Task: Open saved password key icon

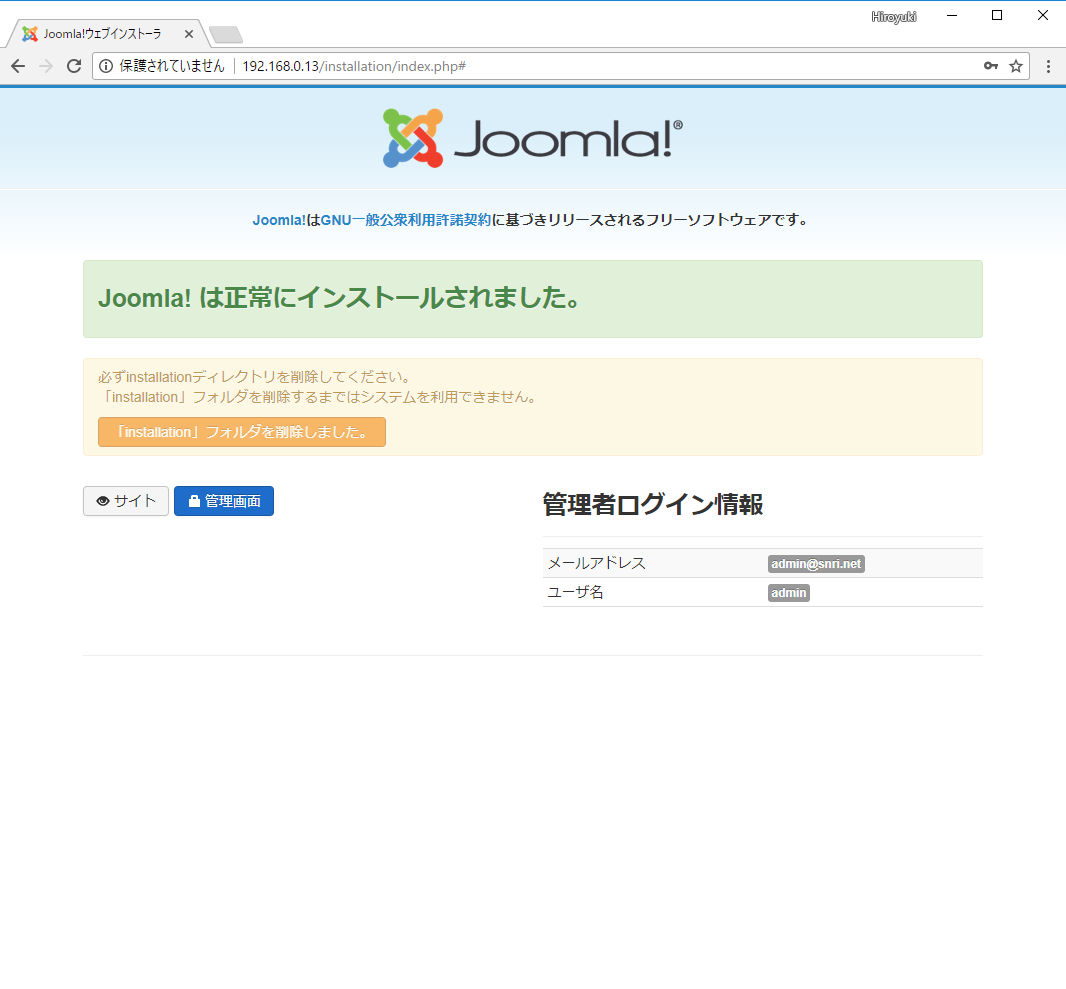Action: point(991,66)
